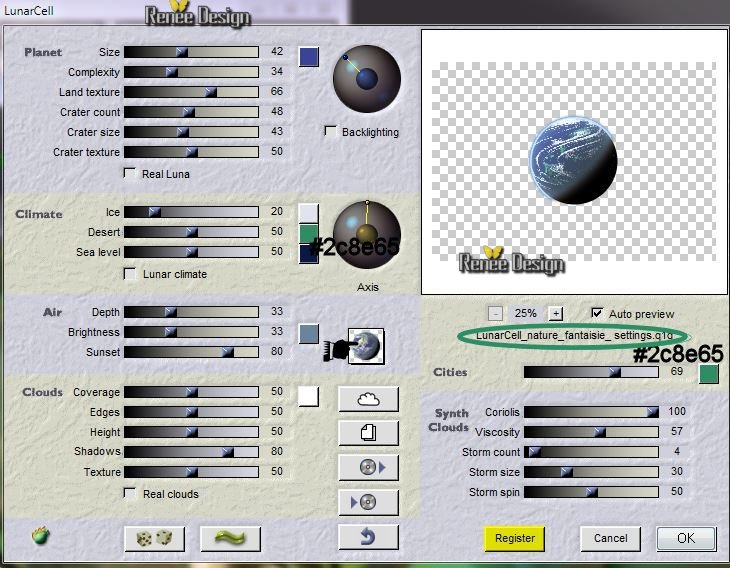Click the Ice slider
This screenshot has height=568, width=730.
coord(191,212)
